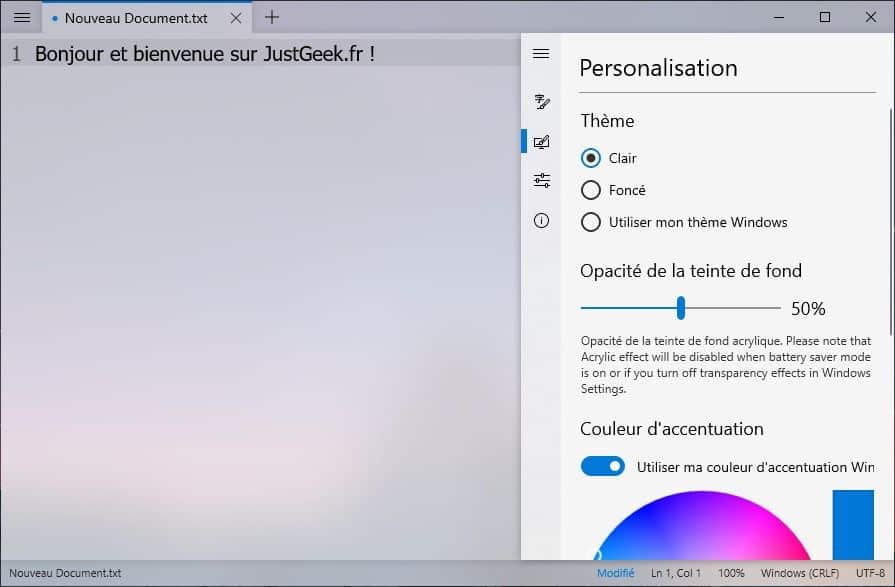Click the 50% opacity value
Viewport: 895px width, 587px height.
click(808, 309)
